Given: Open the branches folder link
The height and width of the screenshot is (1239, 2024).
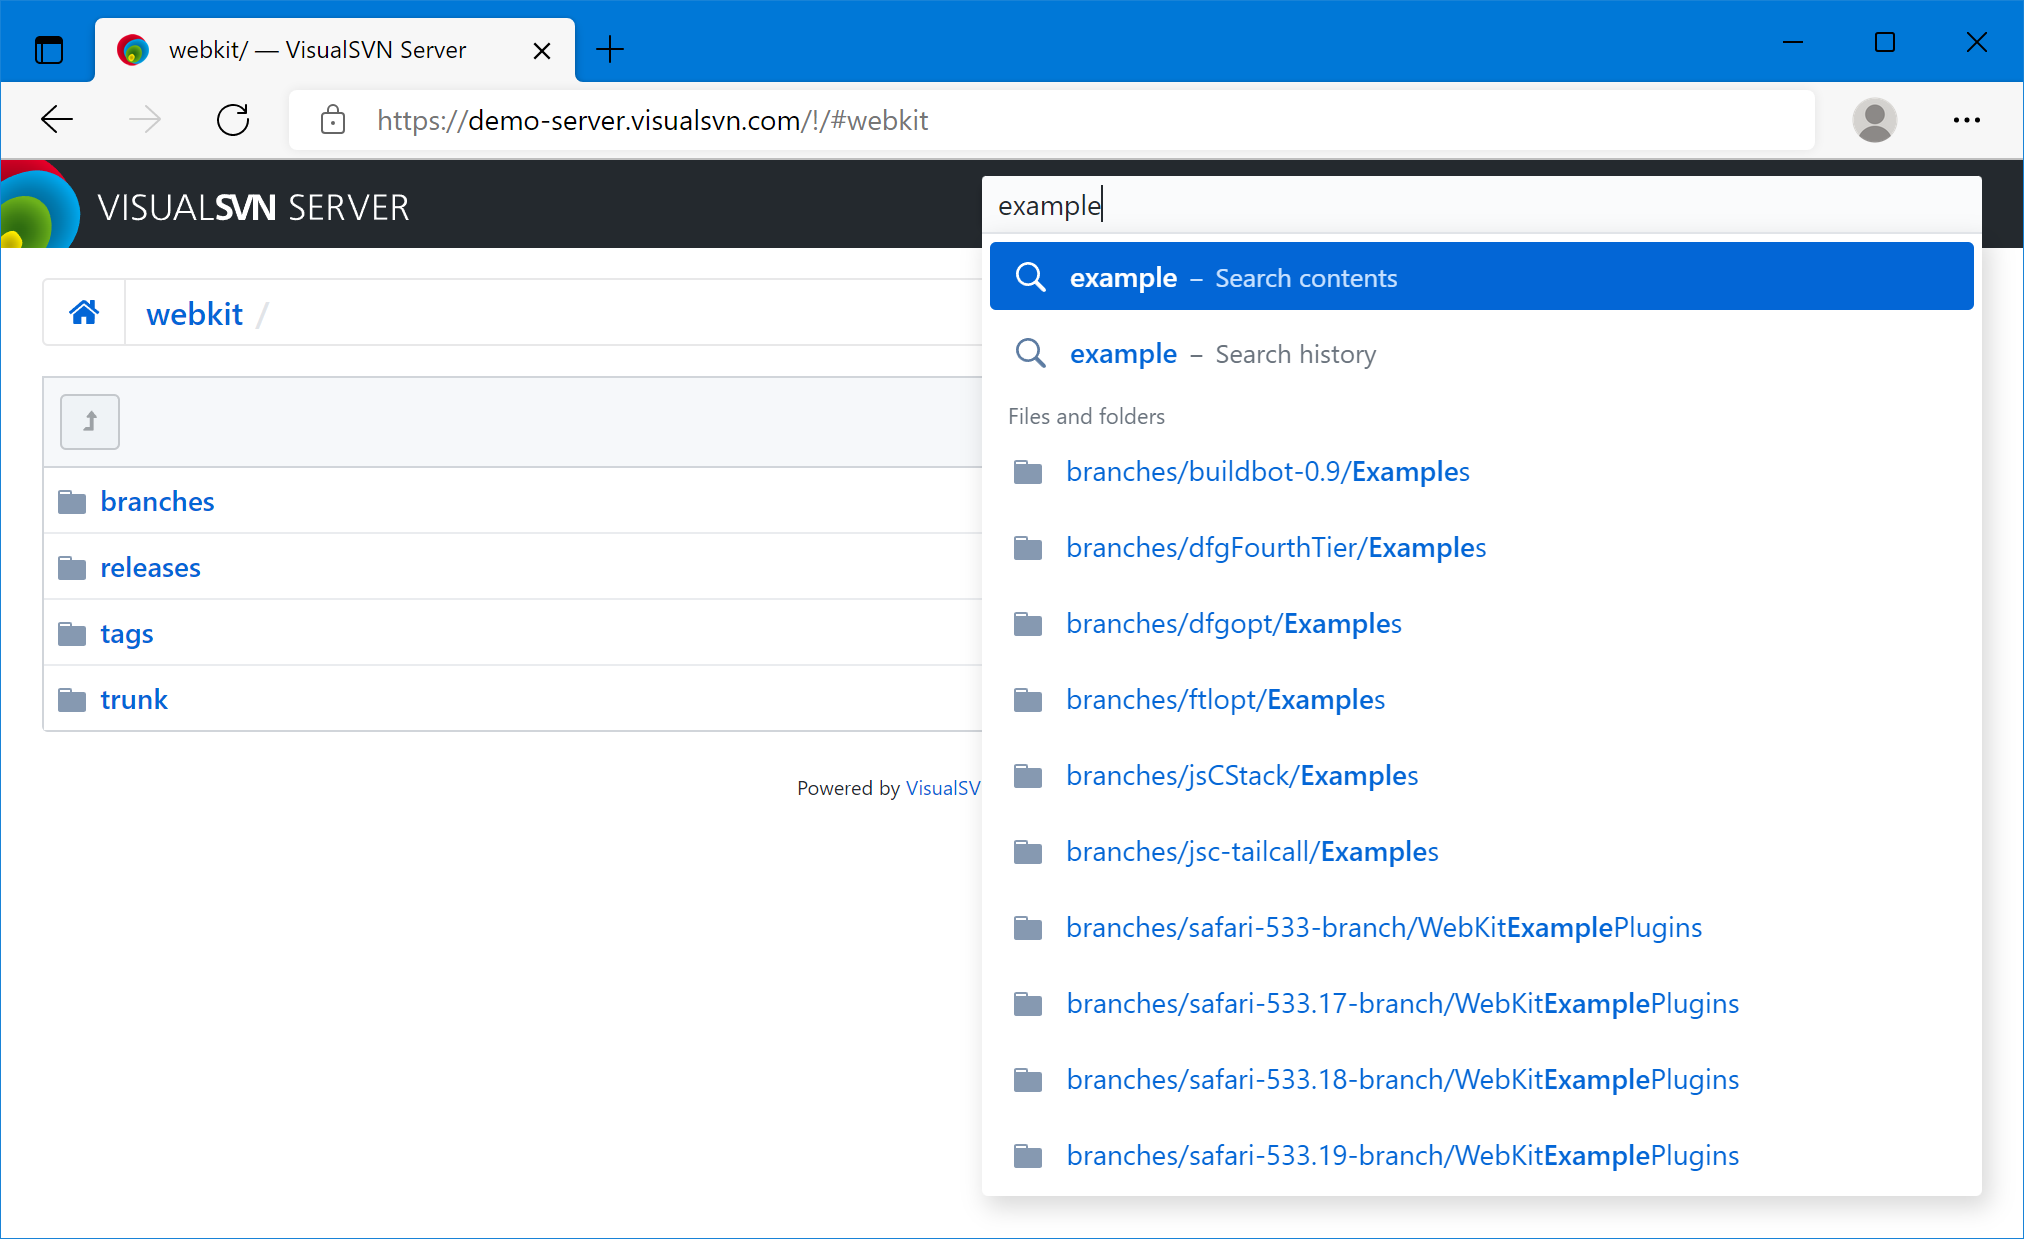Looking at the screenshot, I should [157, 502].
